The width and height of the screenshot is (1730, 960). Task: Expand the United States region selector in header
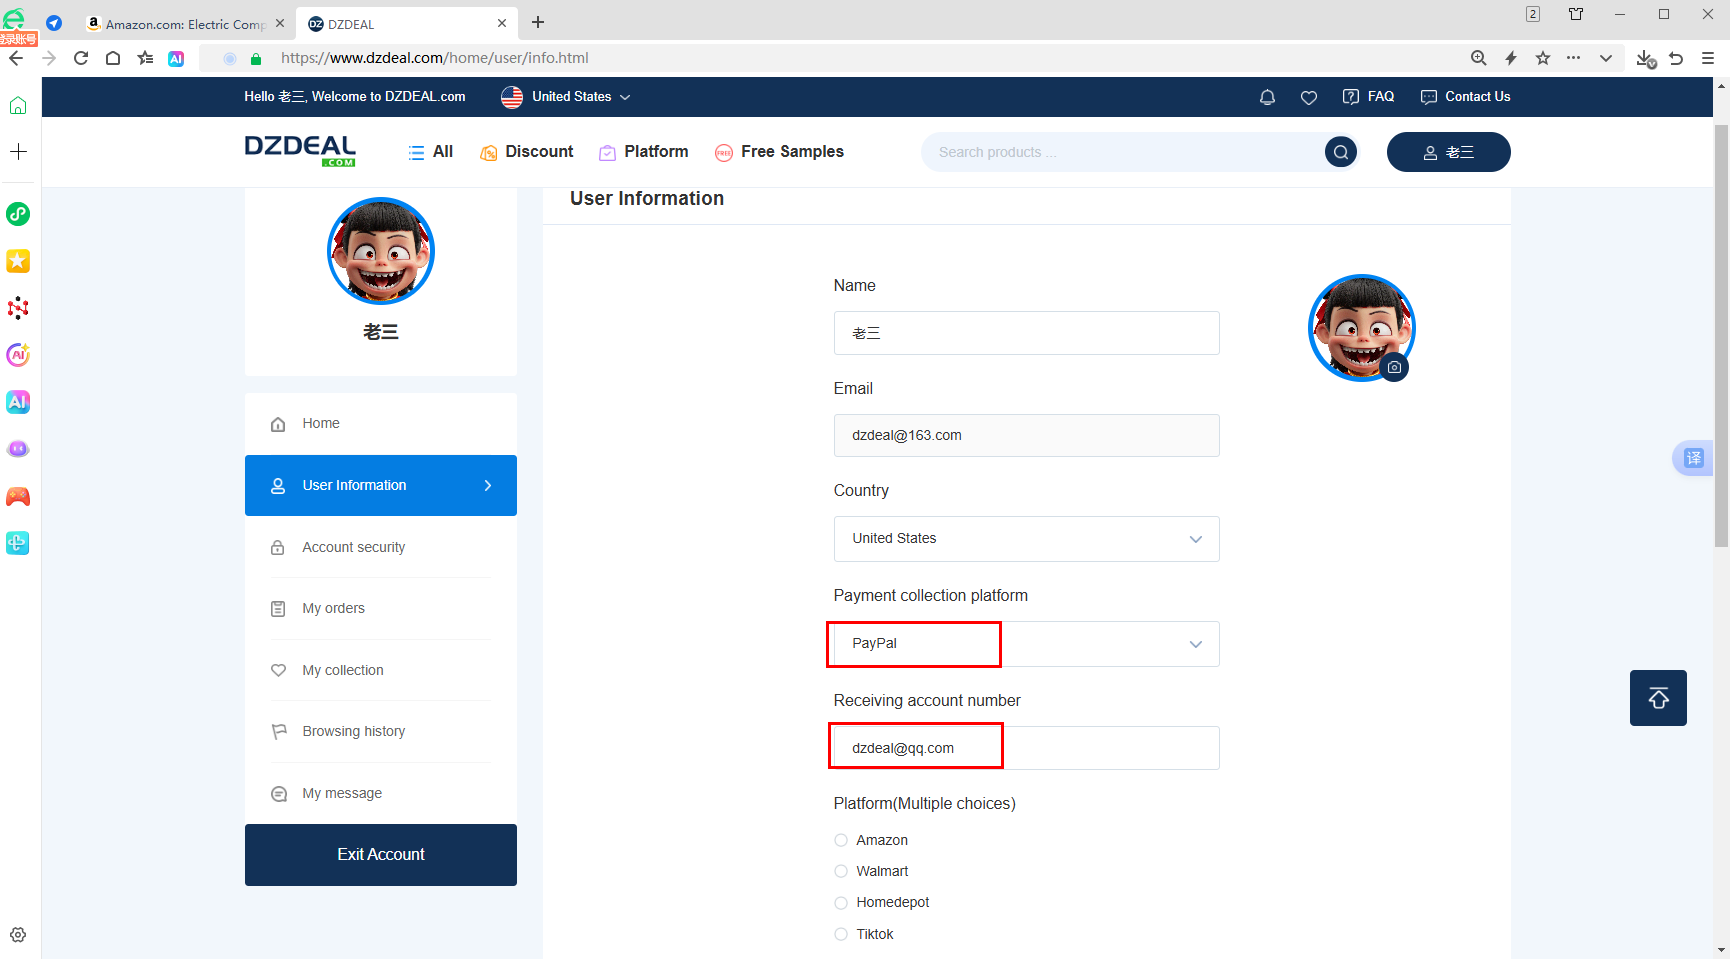click(566, 97)
